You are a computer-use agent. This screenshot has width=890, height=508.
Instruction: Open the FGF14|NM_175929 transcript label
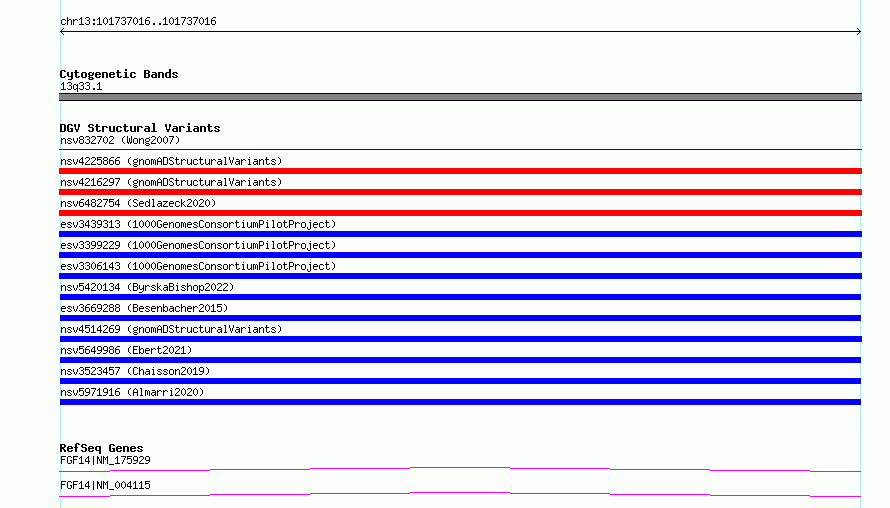tap(105, 460)
